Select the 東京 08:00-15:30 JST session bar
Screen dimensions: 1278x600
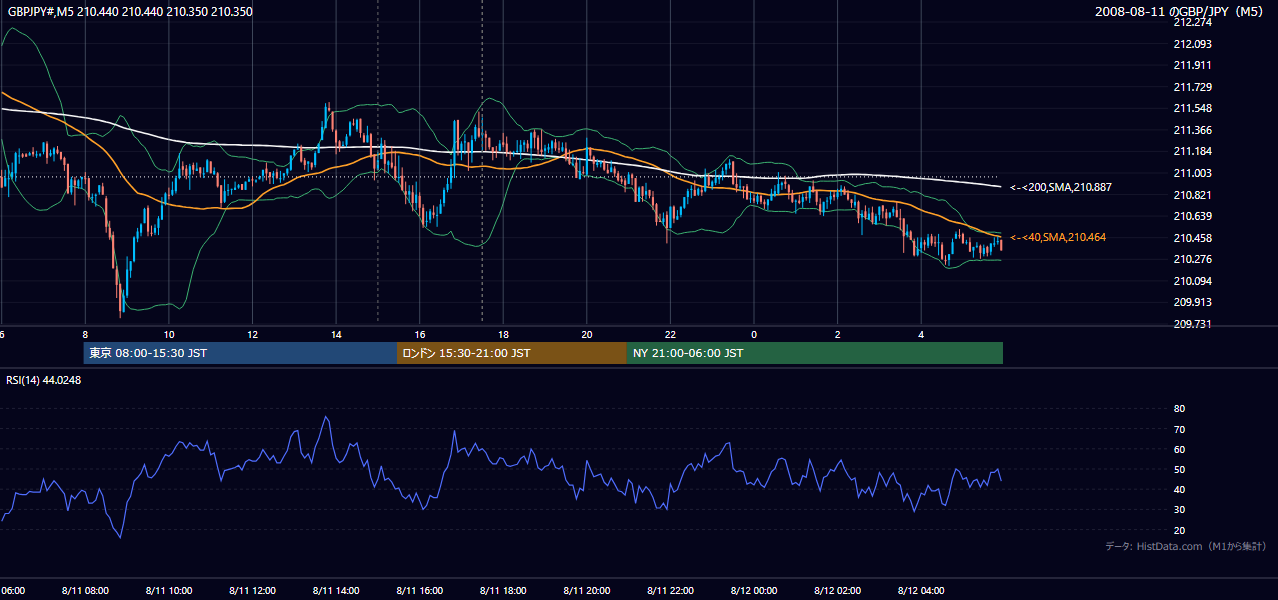(x=240, y=353)
